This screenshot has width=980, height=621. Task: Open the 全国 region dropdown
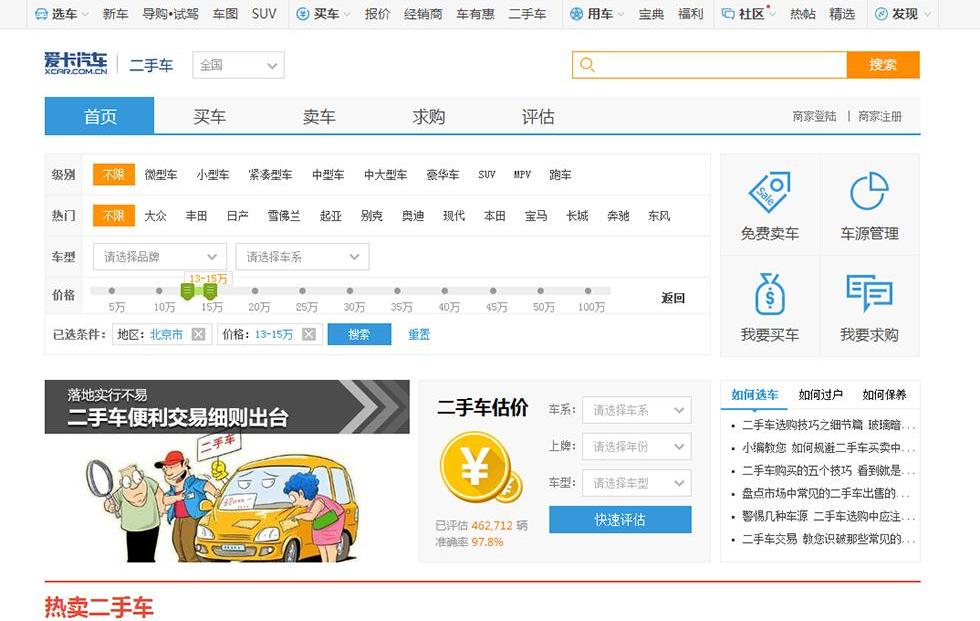pos(238,66)
